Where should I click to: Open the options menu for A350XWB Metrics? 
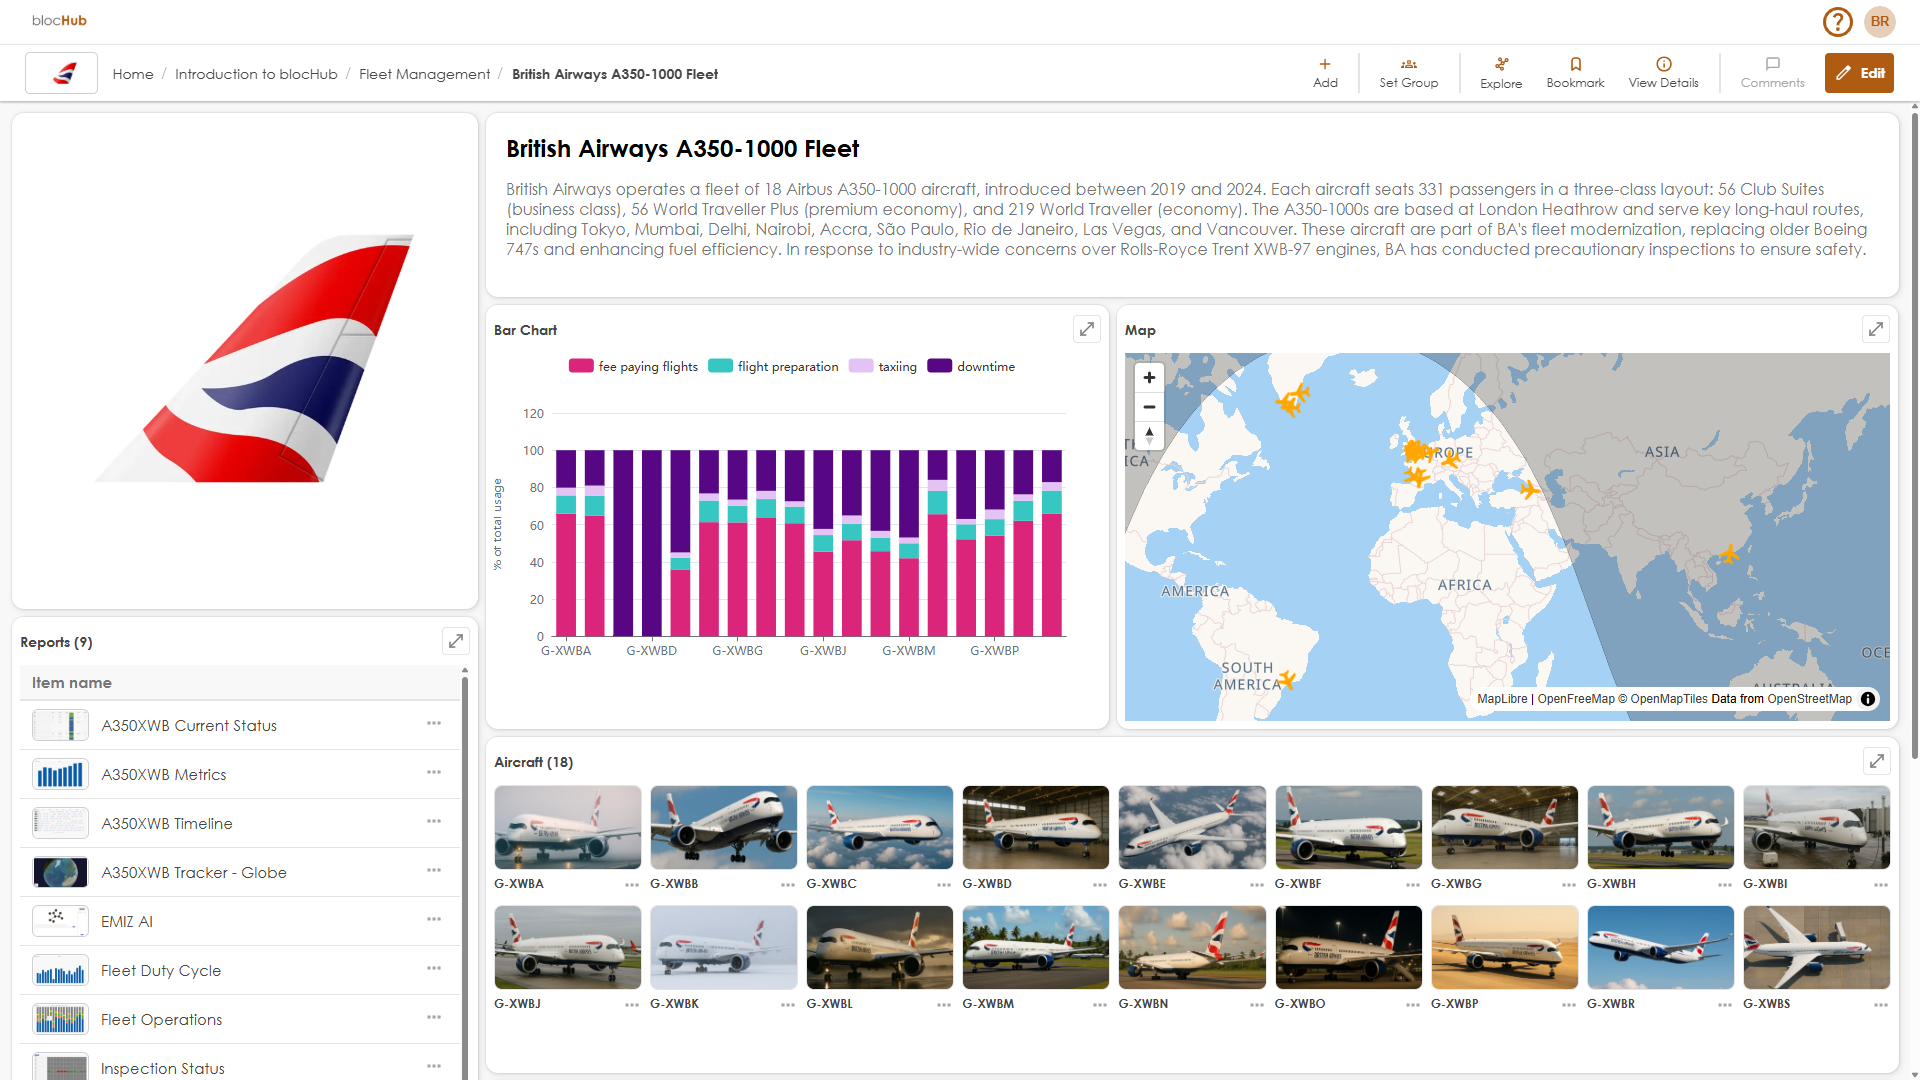433,772
